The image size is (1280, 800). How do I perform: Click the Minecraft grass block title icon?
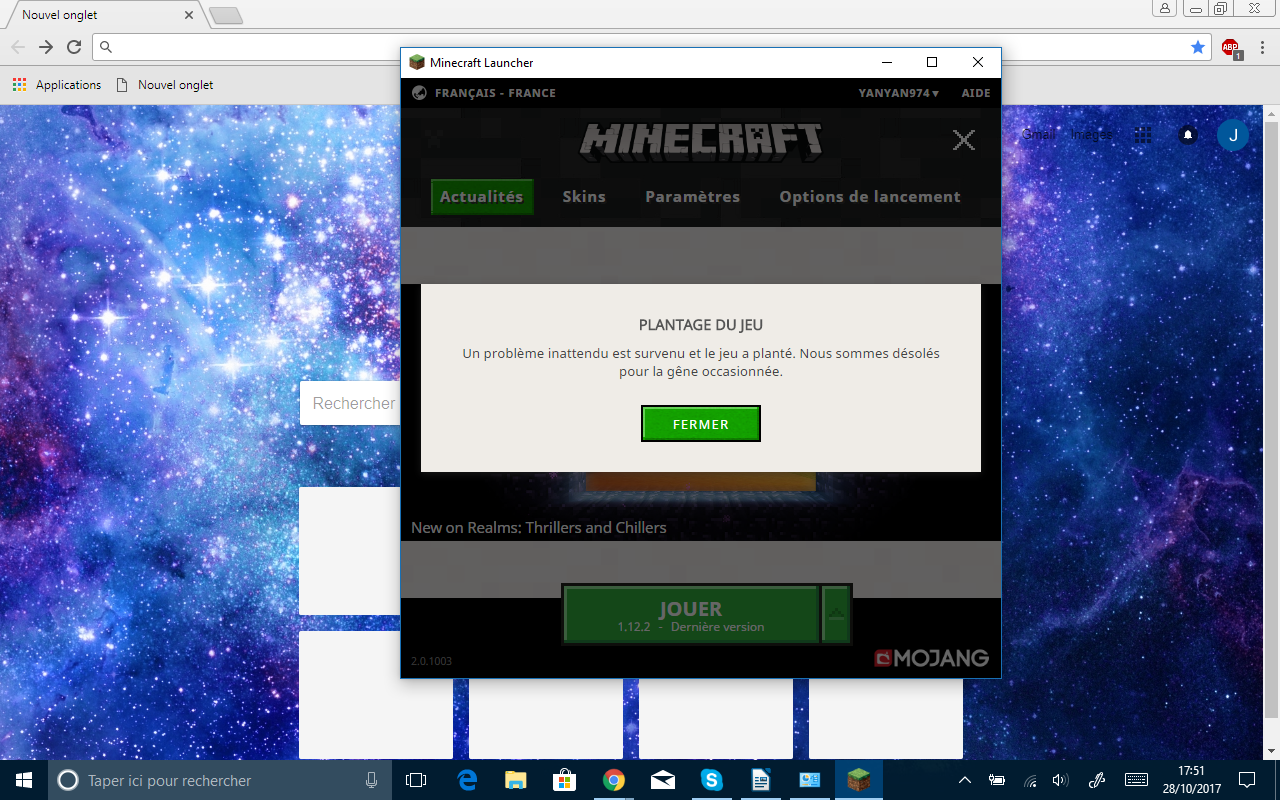tap(417, 62)
